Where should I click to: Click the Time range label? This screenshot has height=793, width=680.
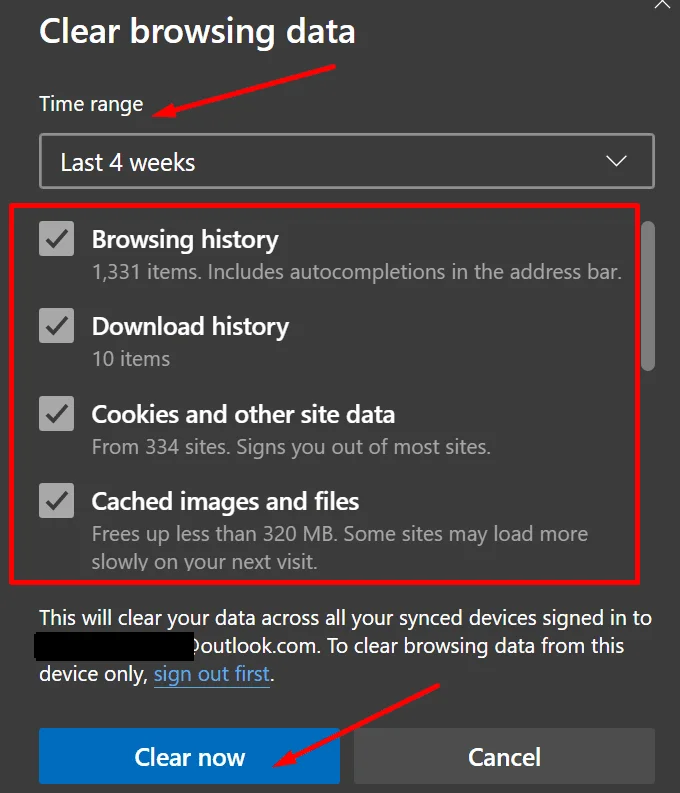pyautogui.click(x=92, y=104)
